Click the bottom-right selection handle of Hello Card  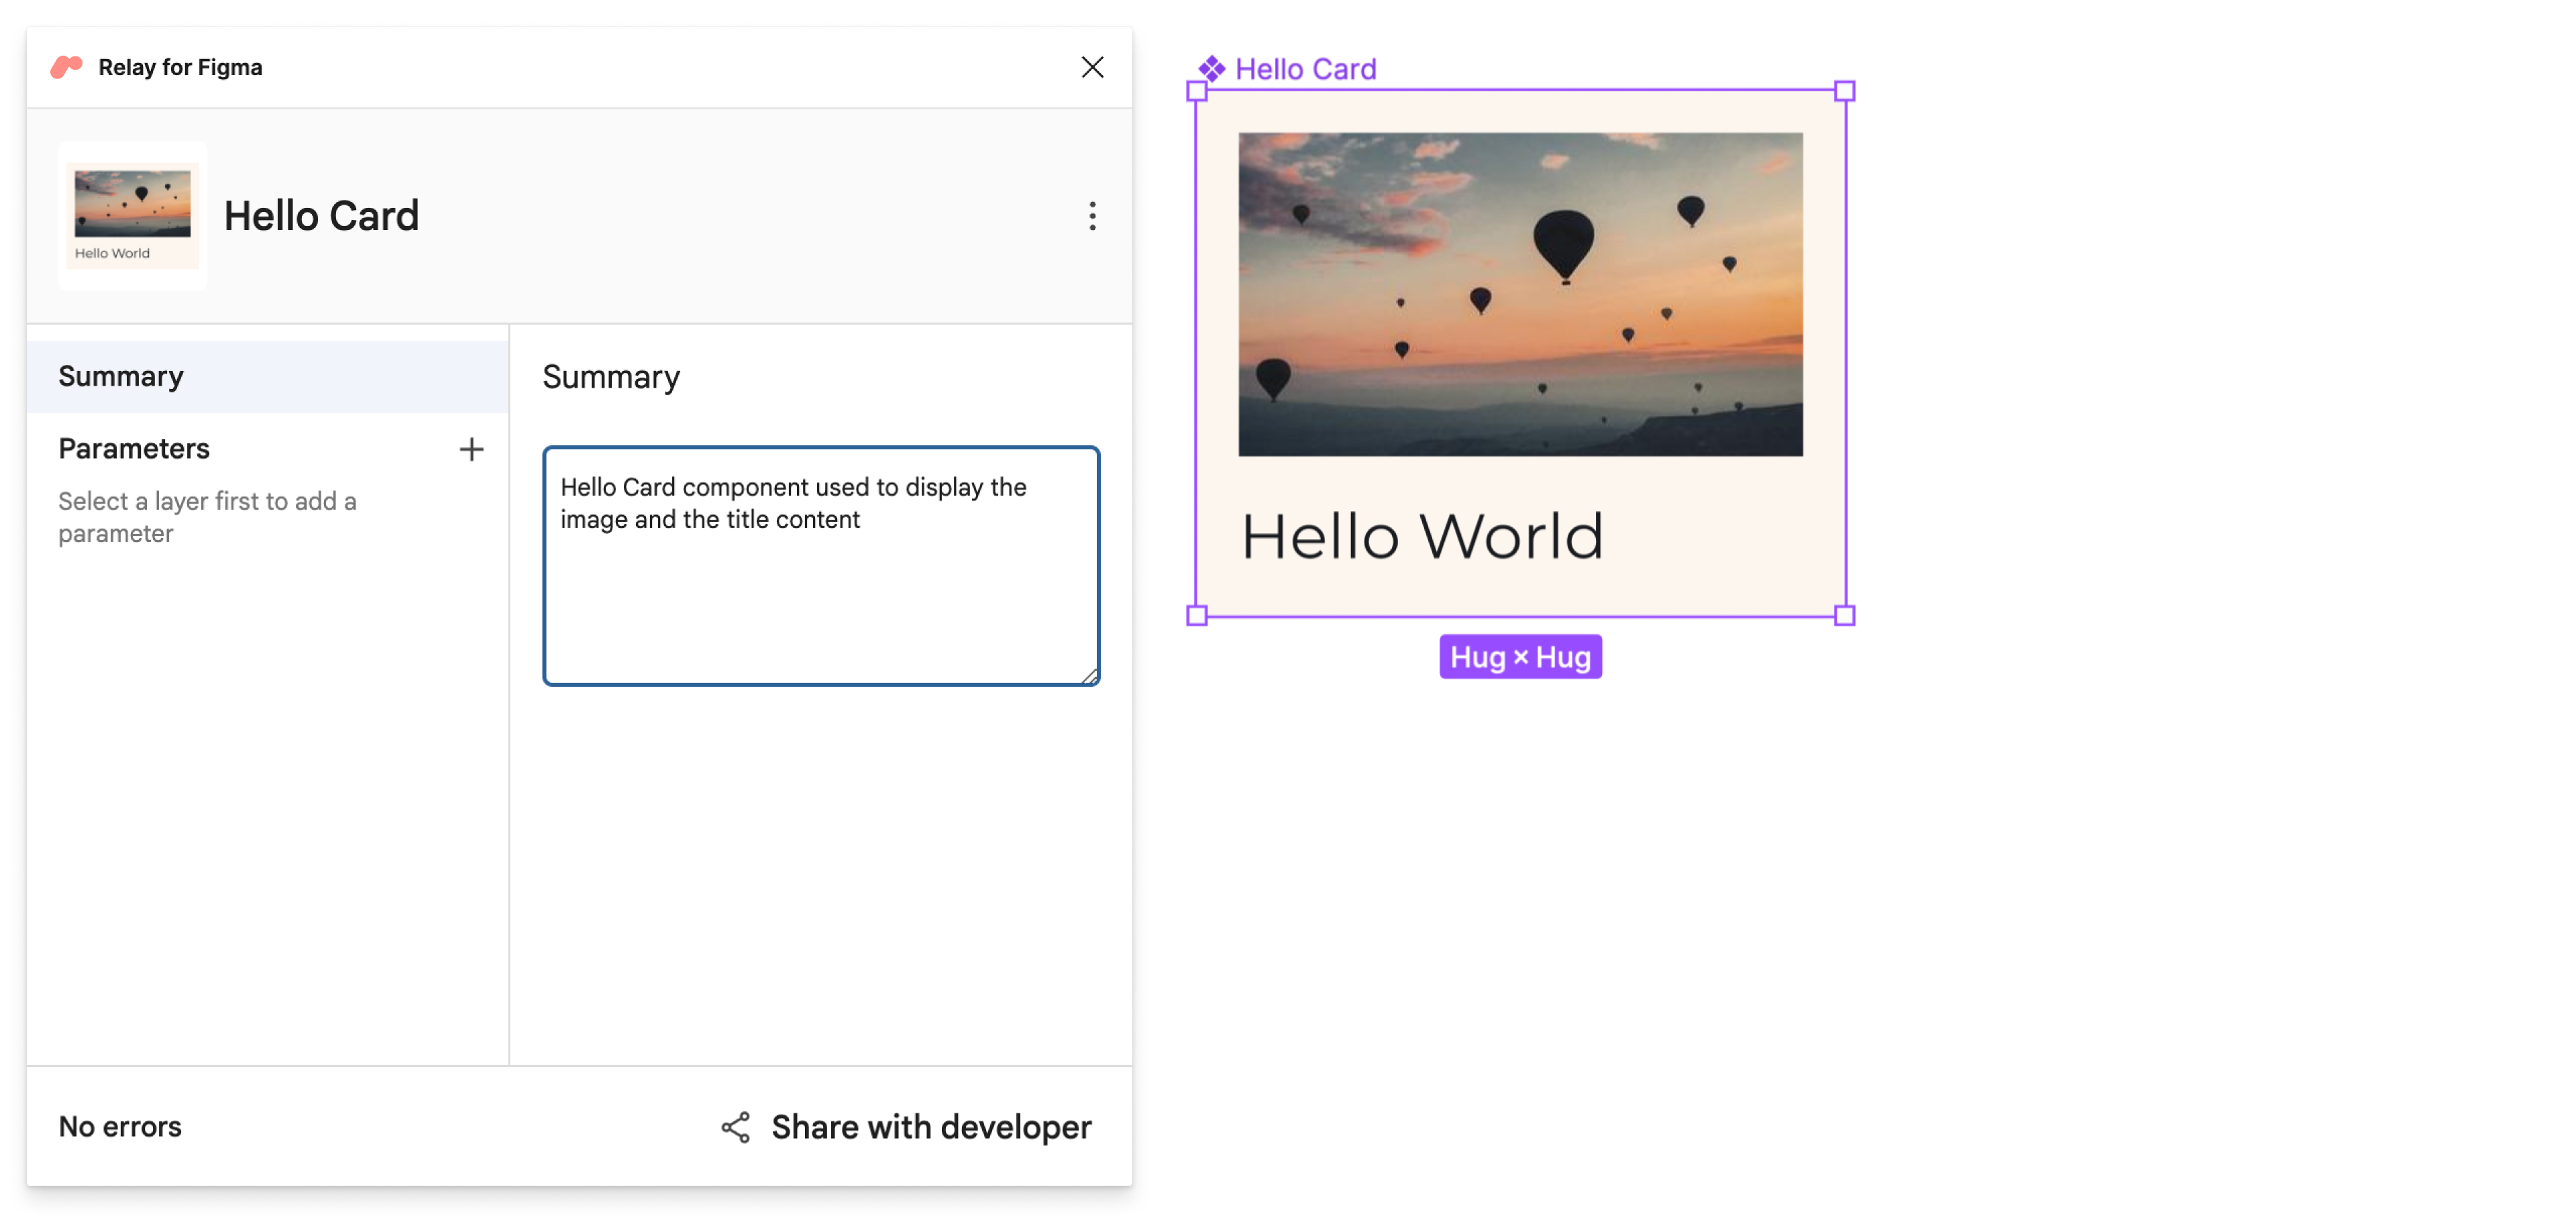[1845, 616]
